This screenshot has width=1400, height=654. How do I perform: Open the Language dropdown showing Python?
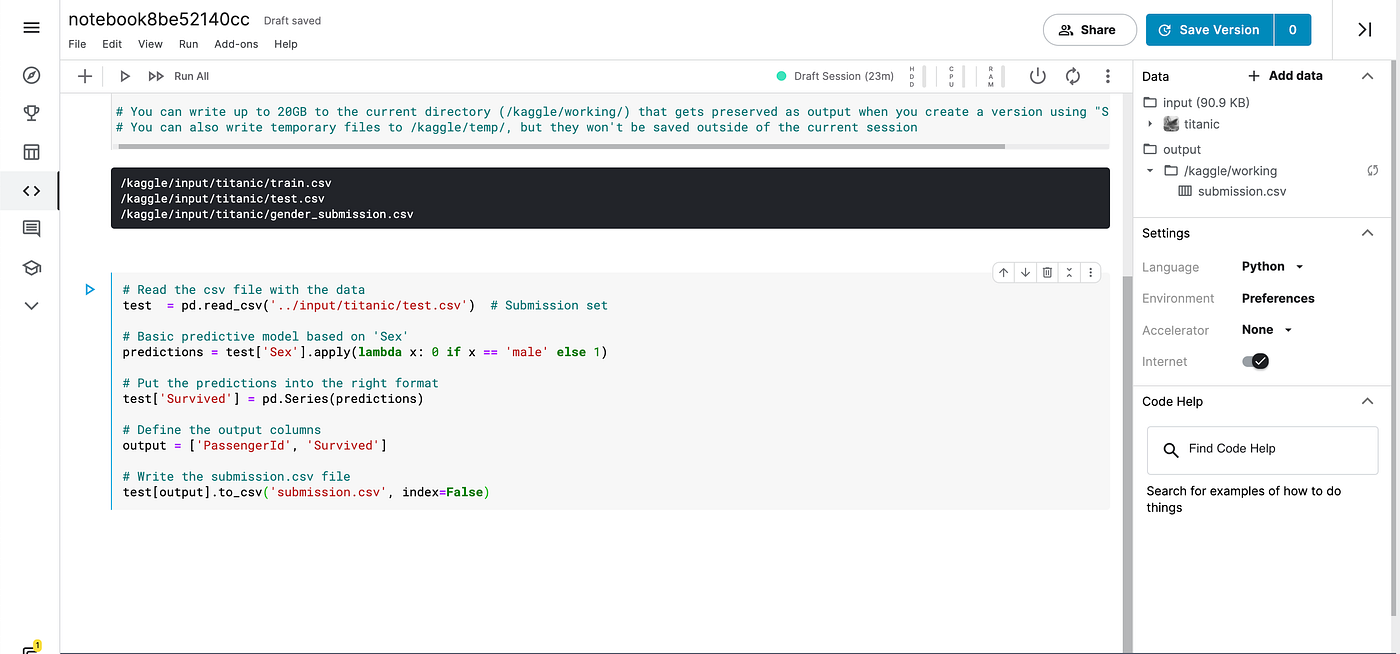pyautogui.click(x=1271, y=266)
